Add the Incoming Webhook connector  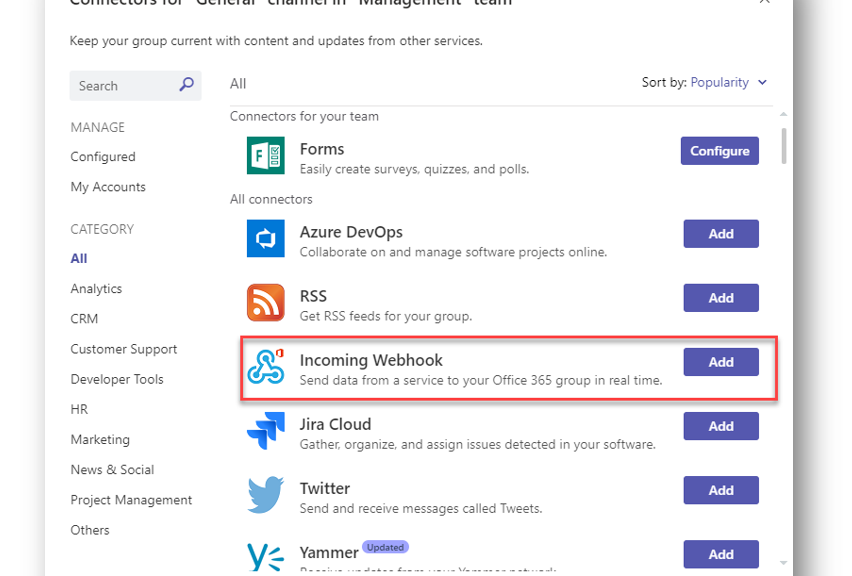721,362
